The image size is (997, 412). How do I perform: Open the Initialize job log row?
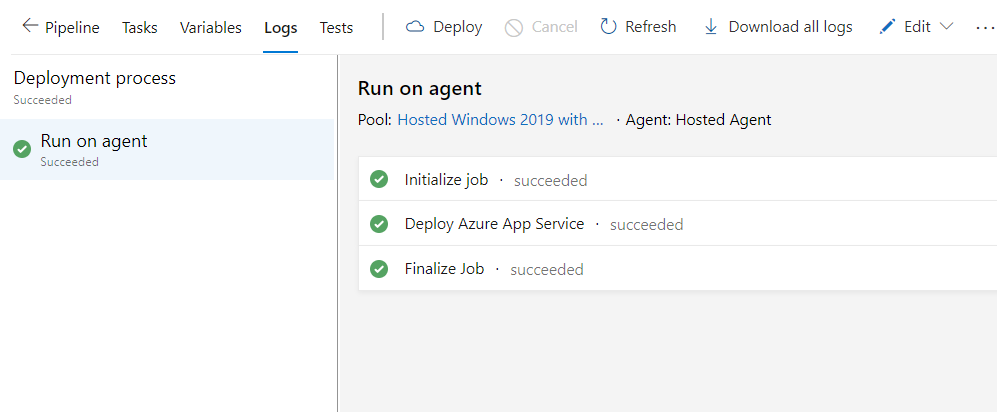tap(446, 180)
